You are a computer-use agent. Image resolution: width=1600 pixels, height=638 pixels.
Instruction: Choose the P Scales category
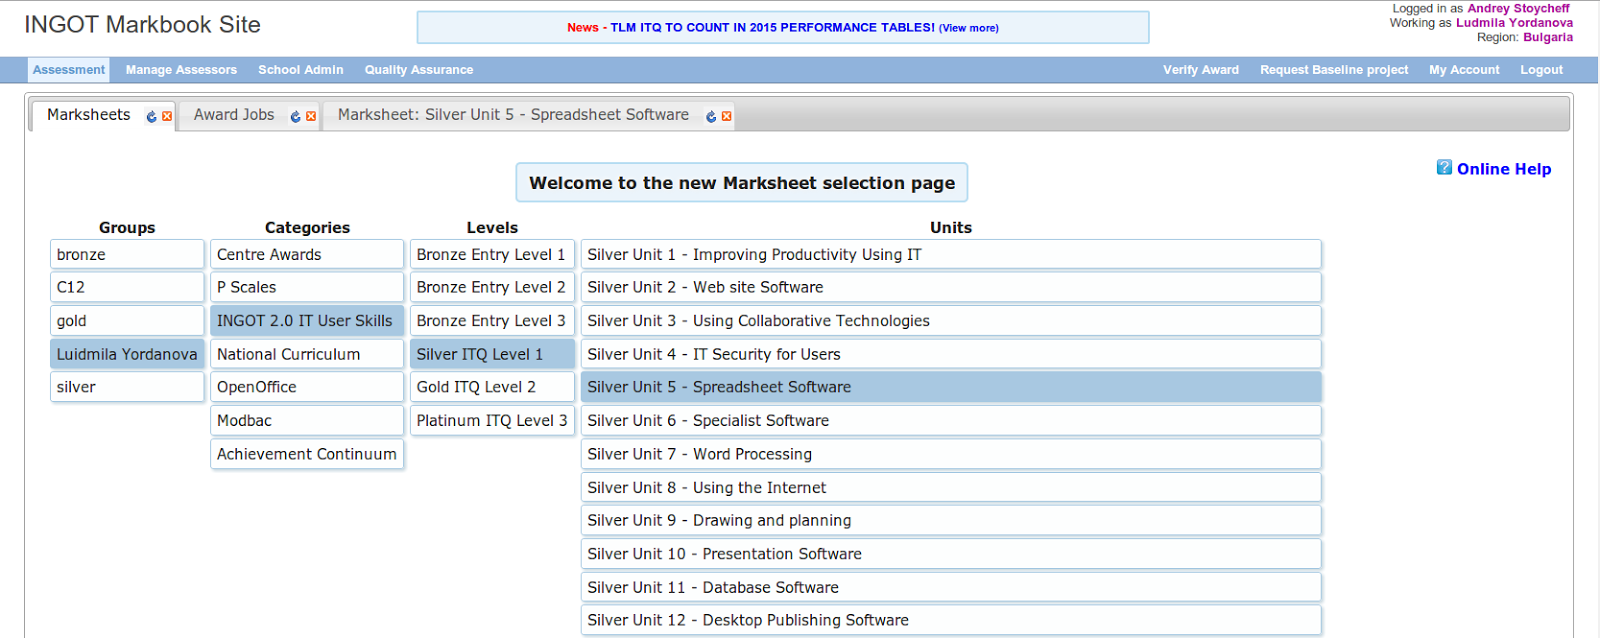(307, 287)
